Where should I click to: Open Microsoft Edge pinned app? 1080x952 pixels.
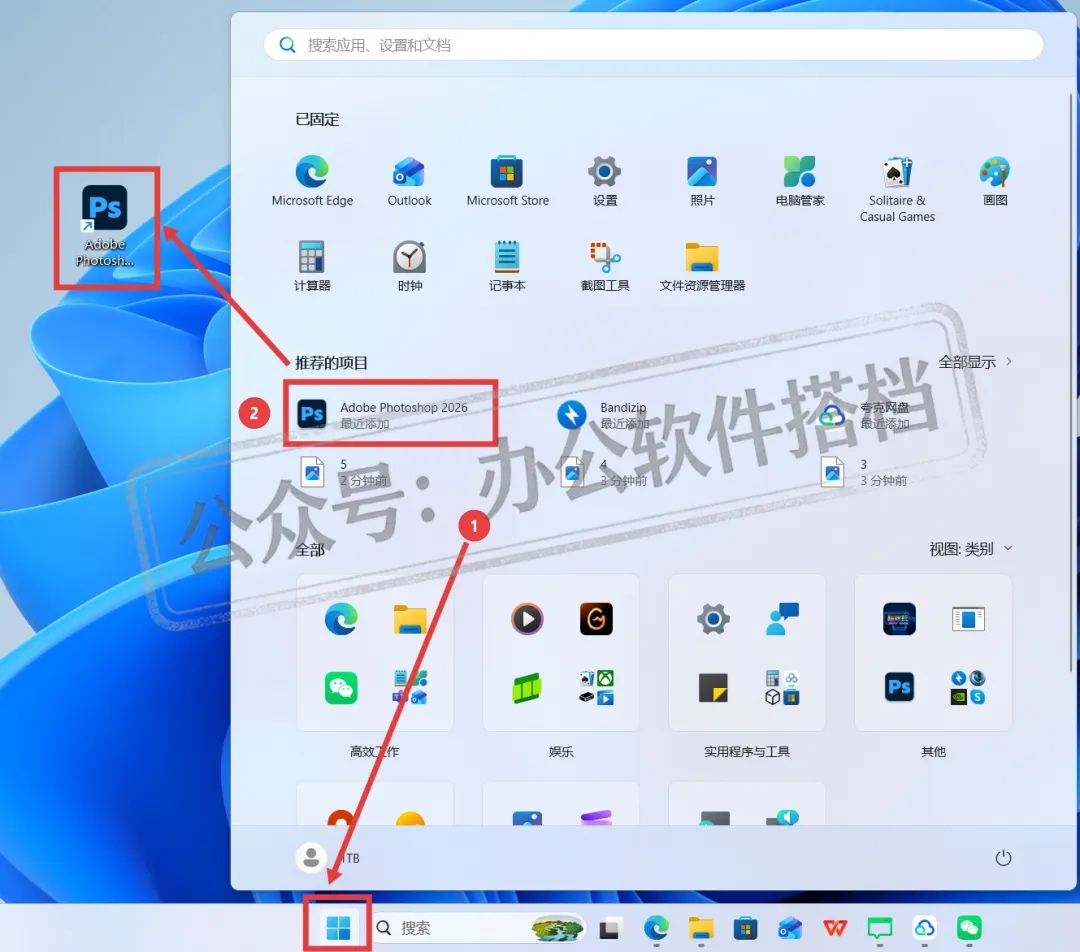[312, 181]
